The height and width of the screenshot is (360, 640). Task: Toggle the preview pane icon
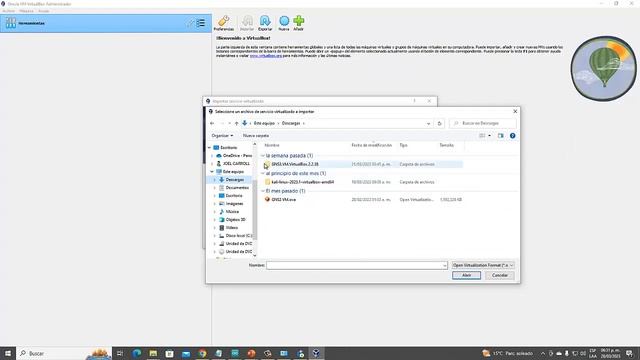(x=500, y=136)
